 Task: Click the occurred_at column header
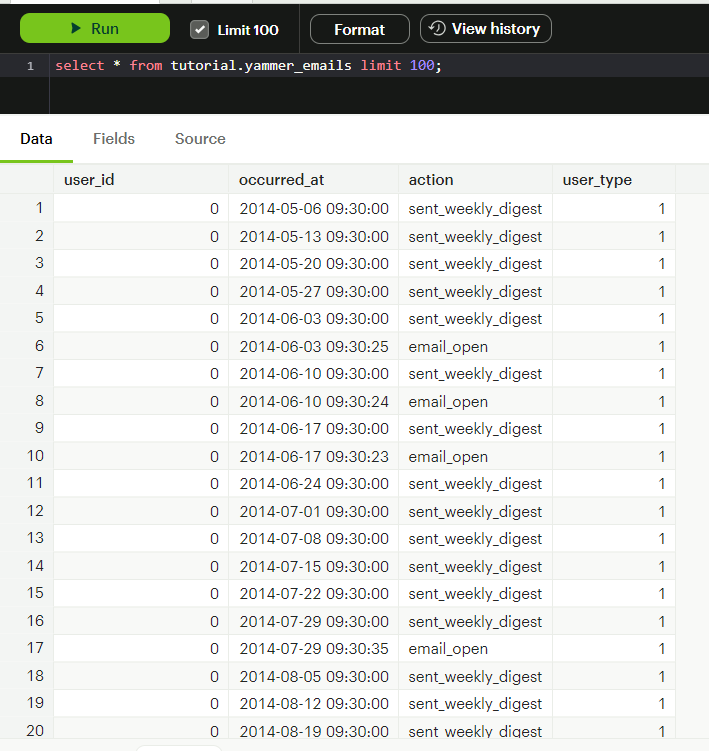(x=314, y=180)
